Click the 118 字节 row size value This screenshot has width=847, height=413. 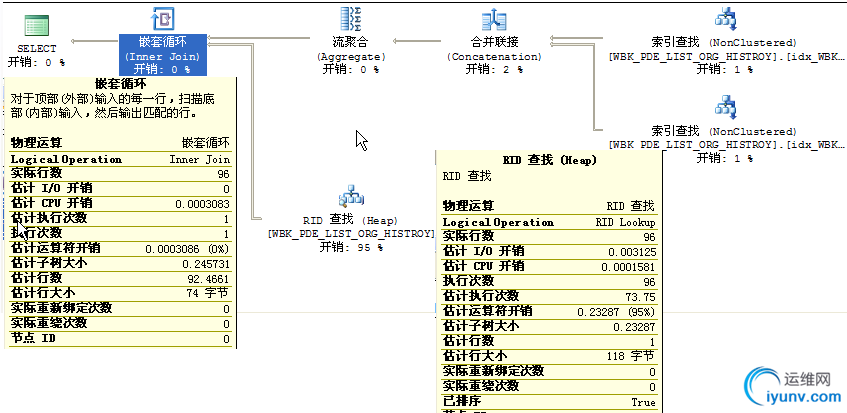631,356
